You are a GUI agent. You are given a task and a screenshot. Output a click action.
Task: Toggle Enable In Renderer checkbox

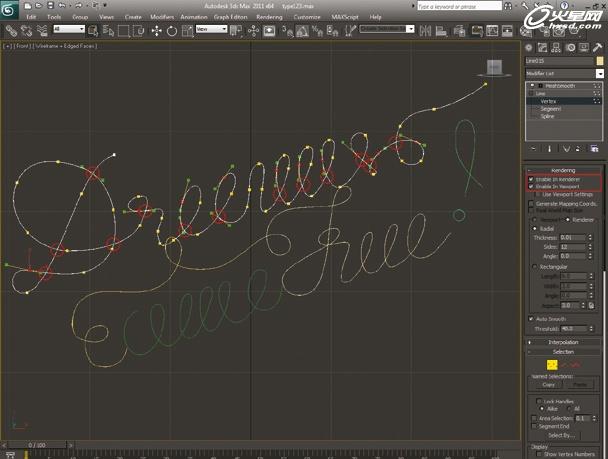point(531,179)
